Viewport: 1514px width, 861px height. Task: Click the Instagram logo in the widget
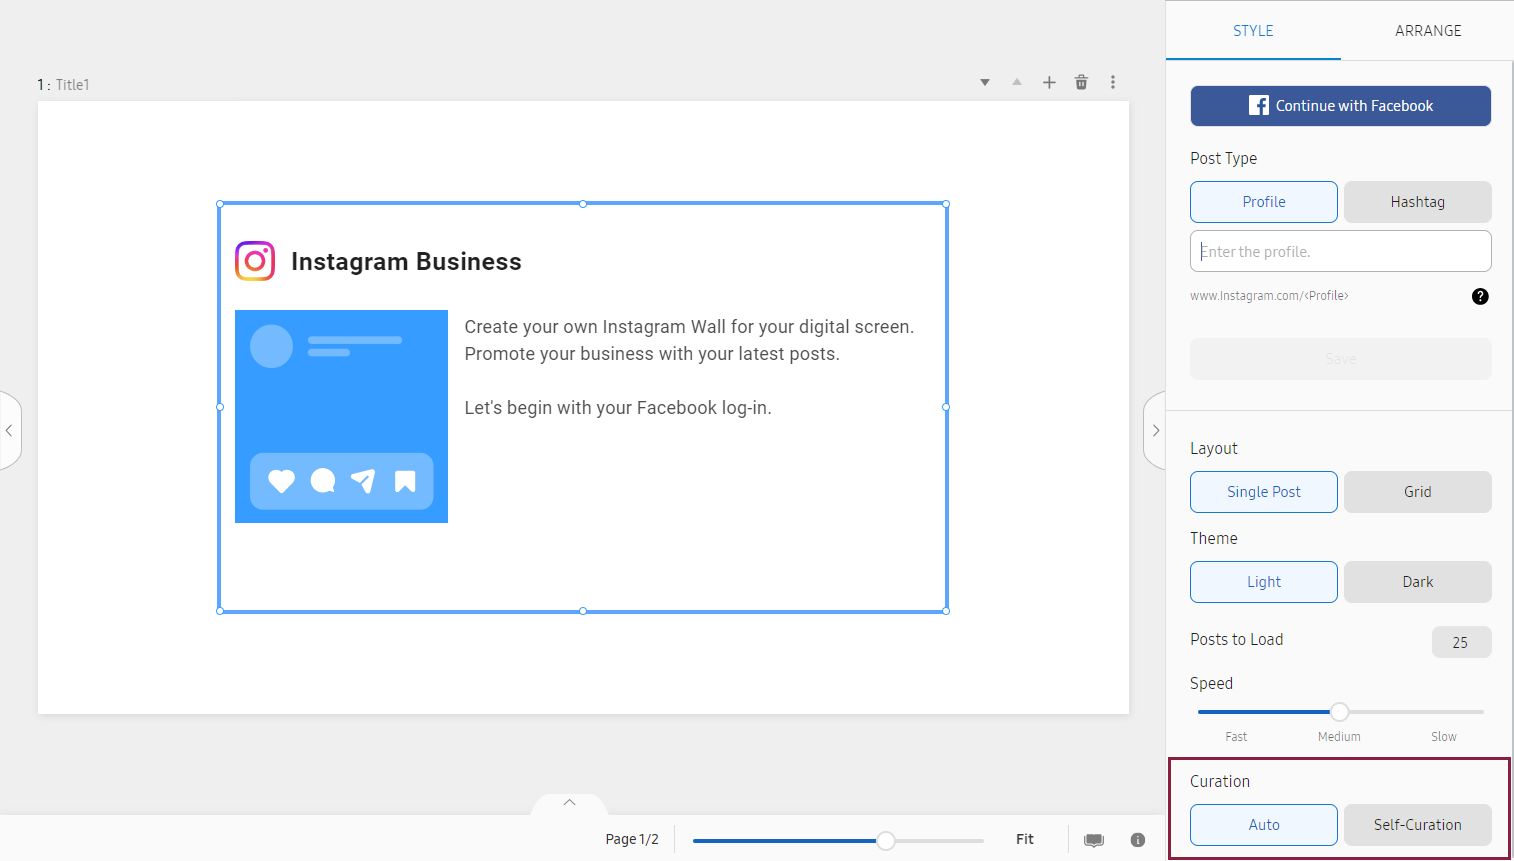[x=255, y=261]
